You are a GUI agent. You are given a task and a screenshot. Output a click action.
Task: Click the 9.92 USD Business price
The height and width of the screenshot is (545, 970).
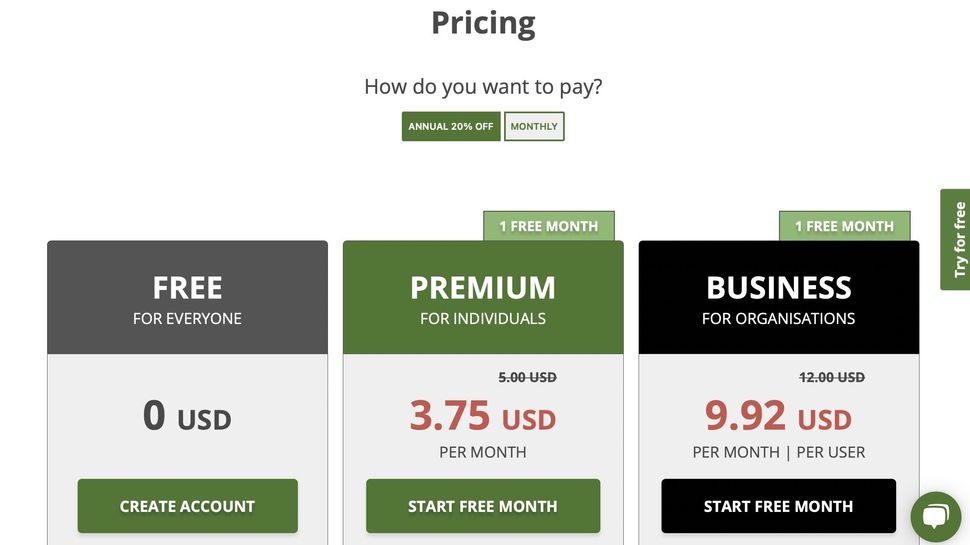779,416
